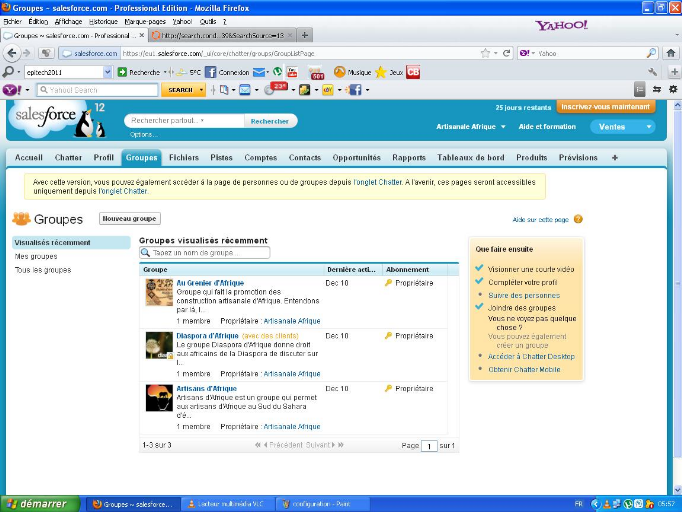Click the Facebook icon in the Yahoo toolbar

pos(355,90)
